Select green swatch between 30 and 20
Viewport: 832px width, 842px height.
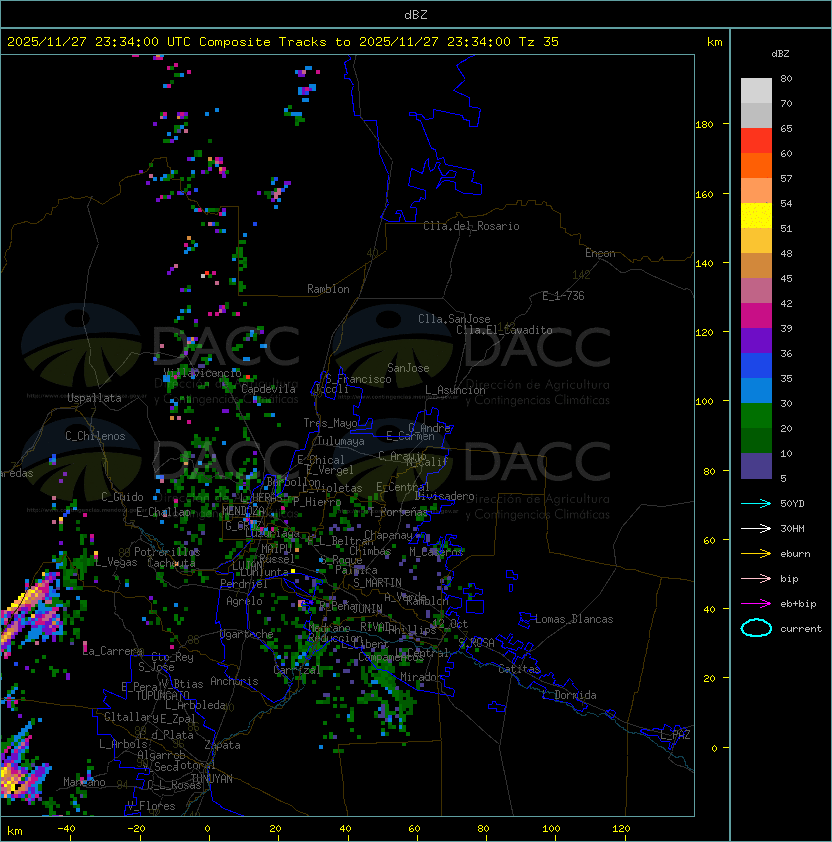pyautogui.click(x=756, y=415)
